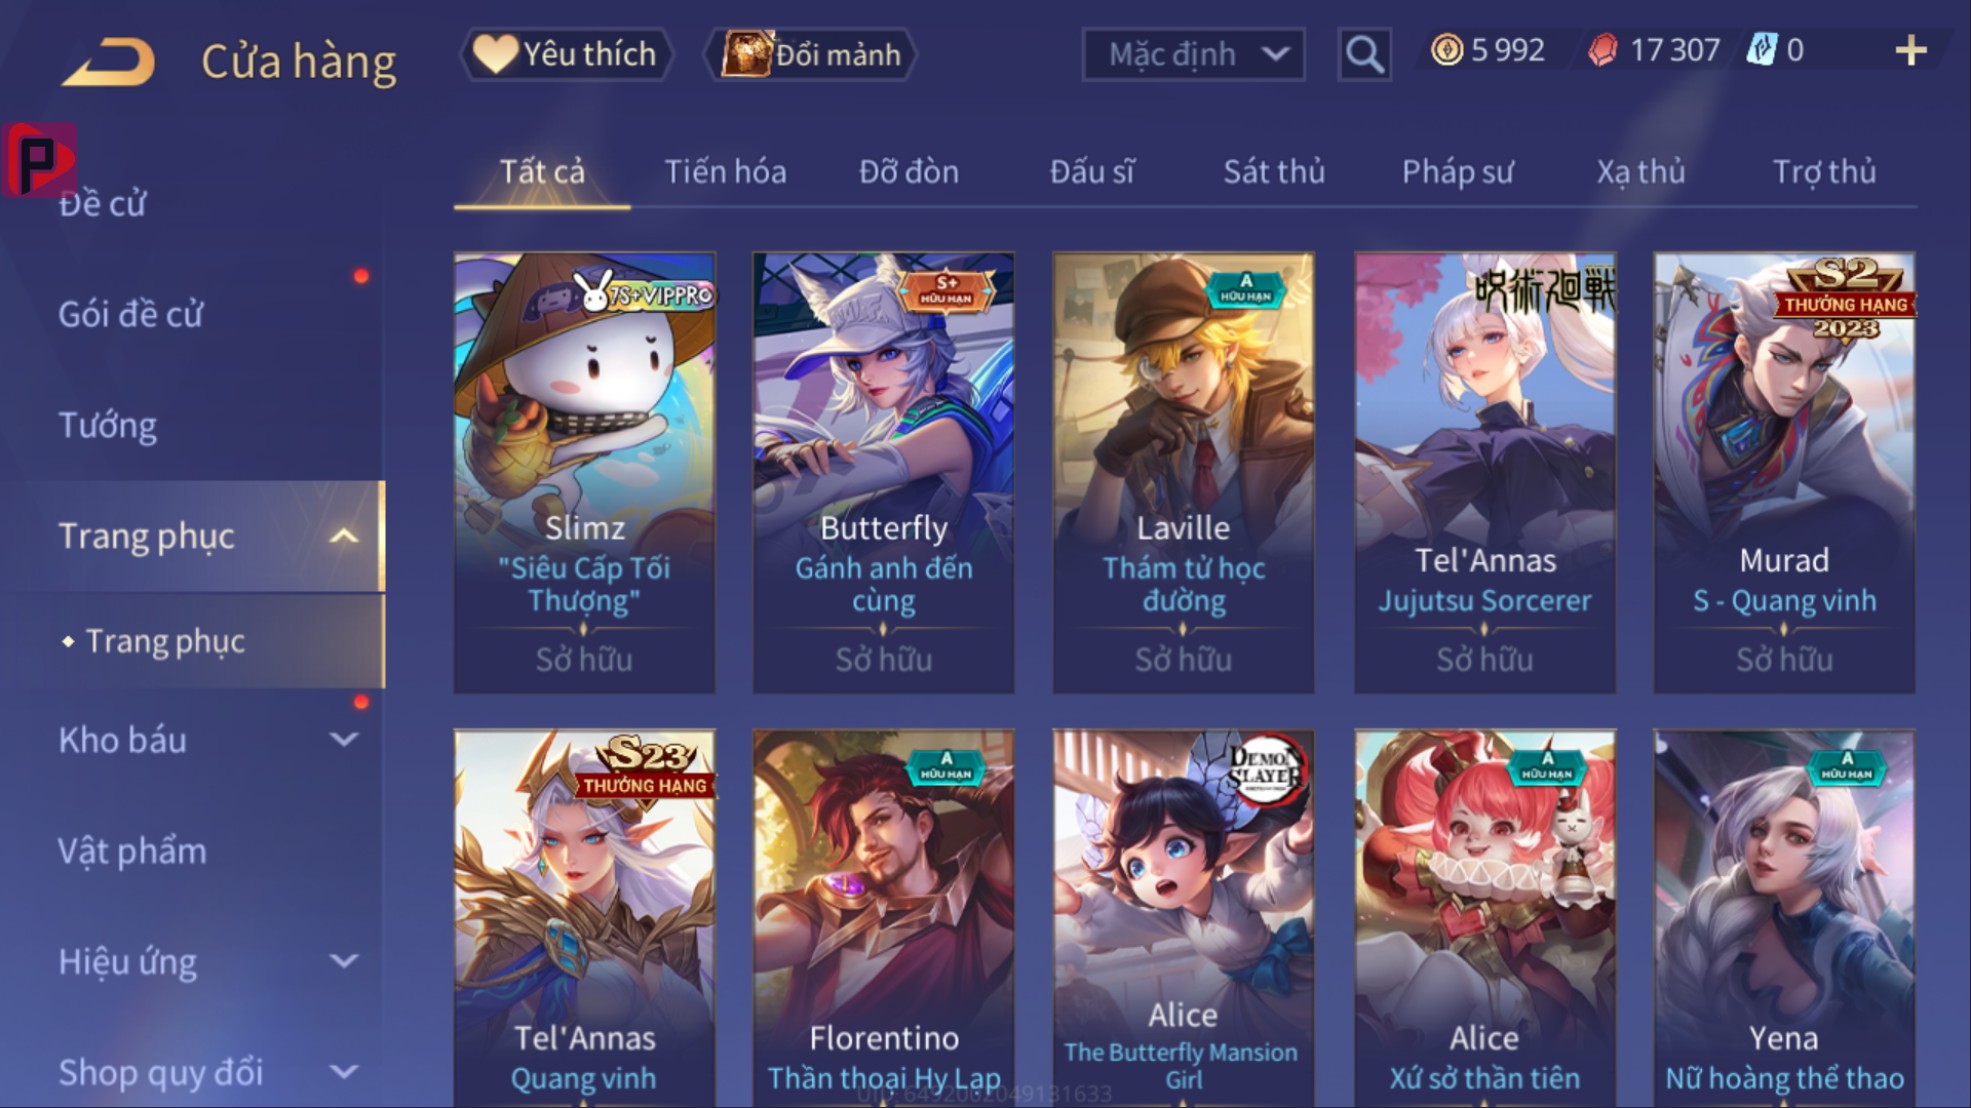Open the Yêu thích heart favorites
Screen dimensions: 1971x1108
tap(566, 54)
